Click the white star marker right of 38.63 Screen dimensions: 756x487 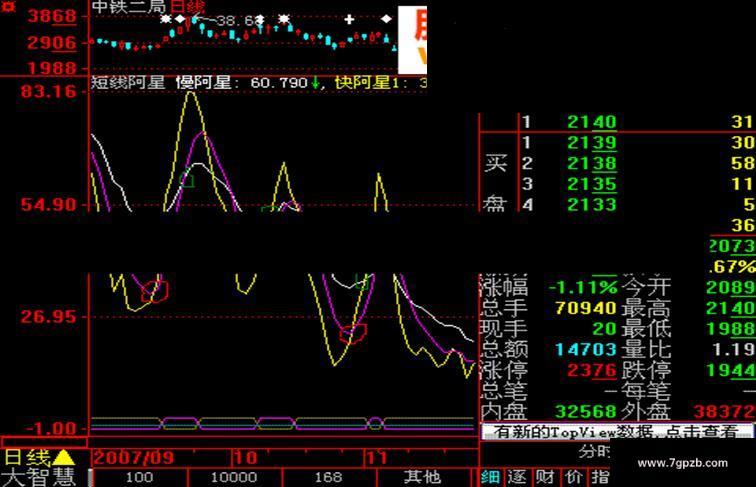point(284,19)
